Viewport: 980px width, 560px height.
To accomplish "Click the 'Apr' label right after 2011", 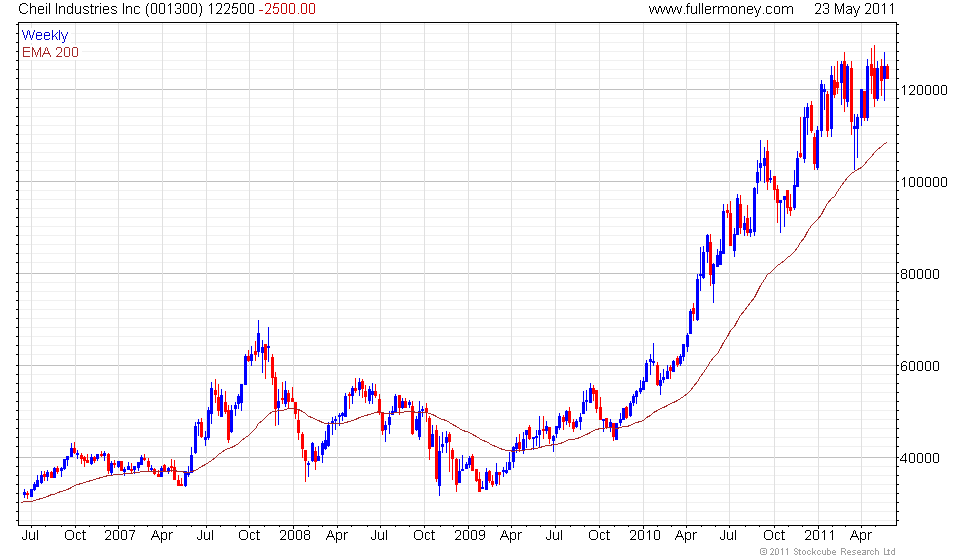I will click(861, 536).
